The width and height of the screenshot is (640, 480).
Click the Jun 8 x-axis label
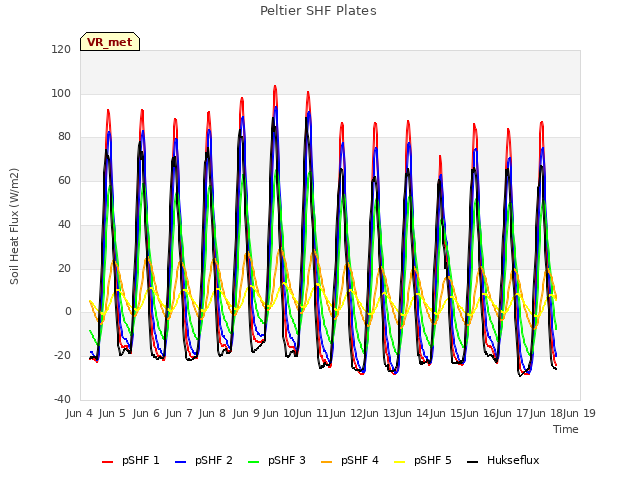212,413
